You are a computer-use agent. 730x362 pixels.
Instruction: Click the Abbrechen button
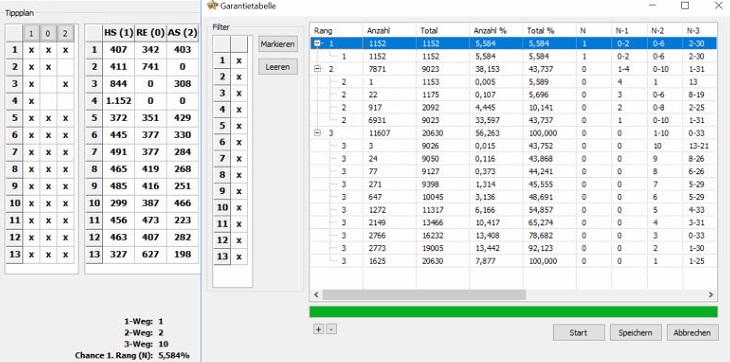coord(693,333)
